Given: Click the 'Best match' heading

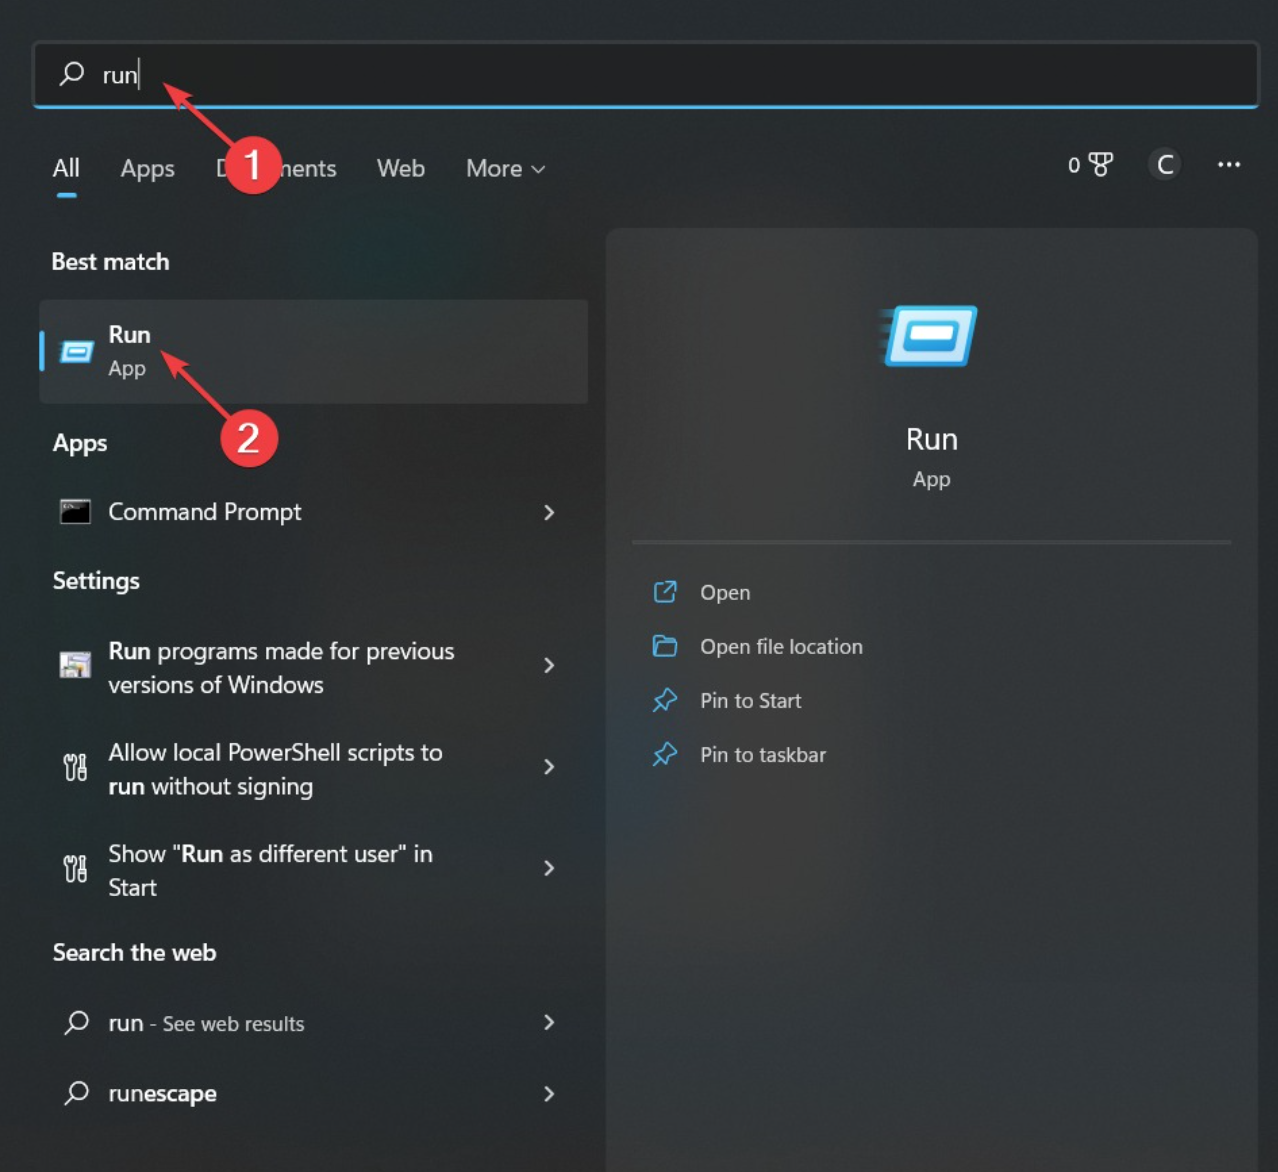Looking at the screenshot, I should point(110,262).
